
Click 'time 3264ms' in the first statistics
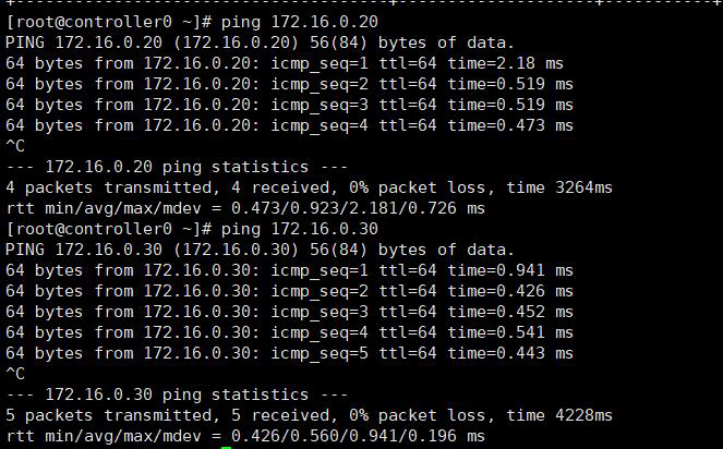pos(559,188)
